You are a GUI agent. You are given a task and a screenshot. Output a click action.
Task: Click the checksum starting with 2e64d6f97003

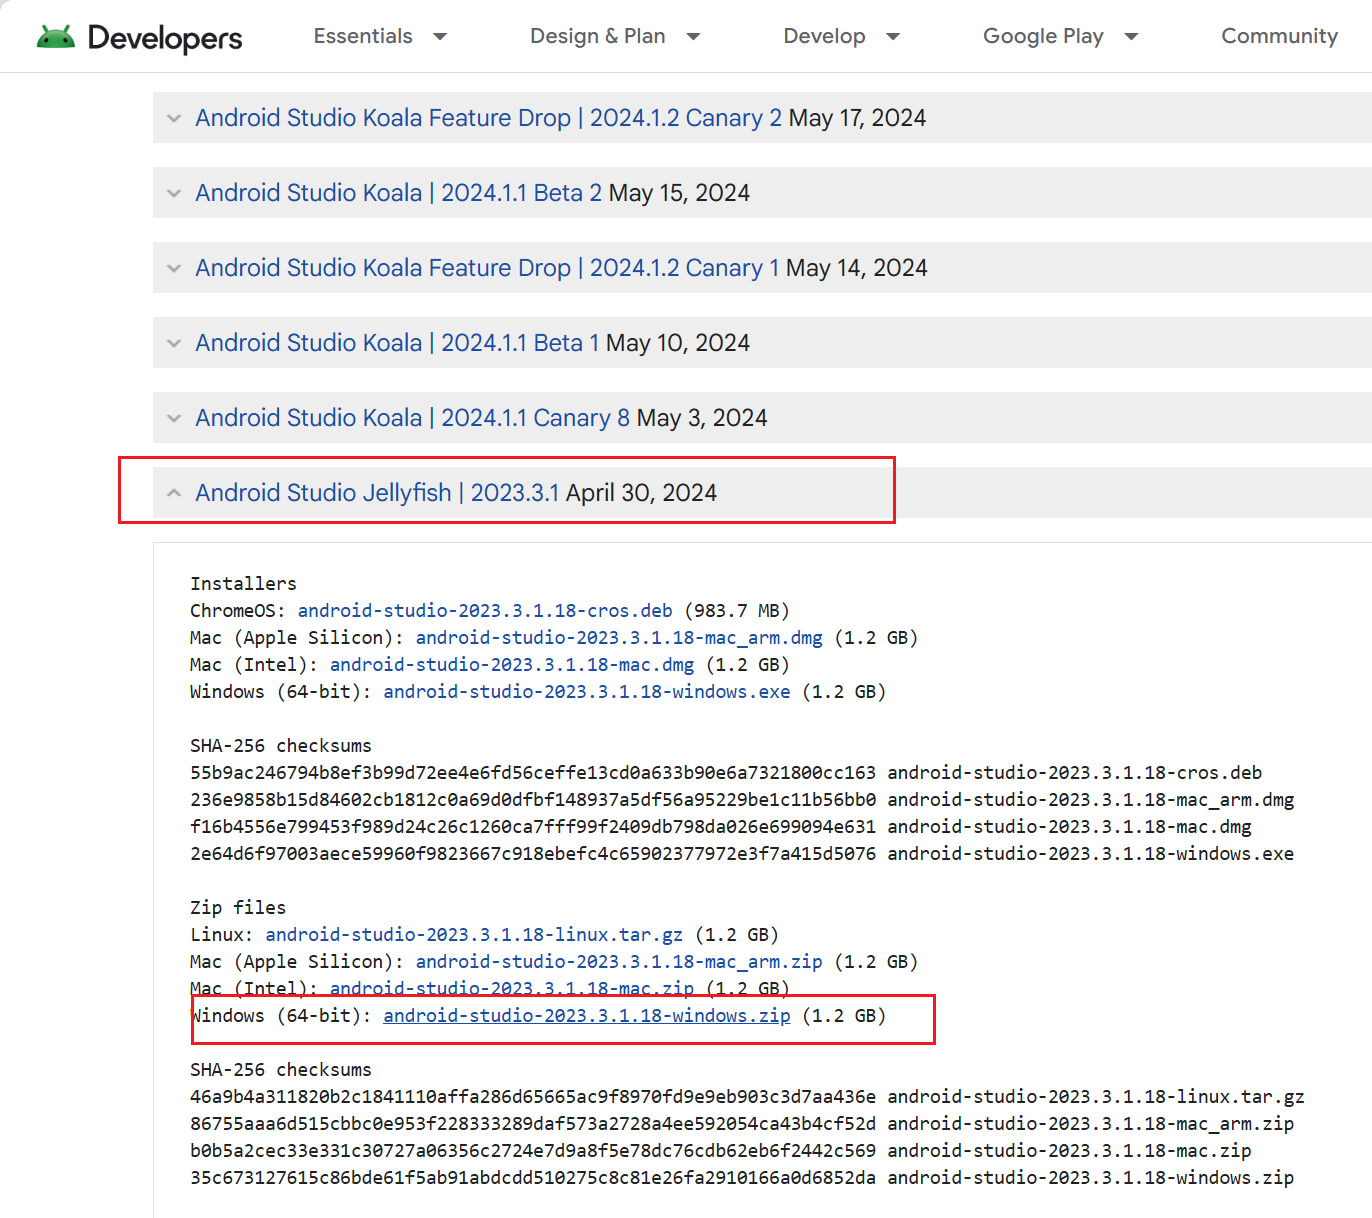[x=533, y=854]
